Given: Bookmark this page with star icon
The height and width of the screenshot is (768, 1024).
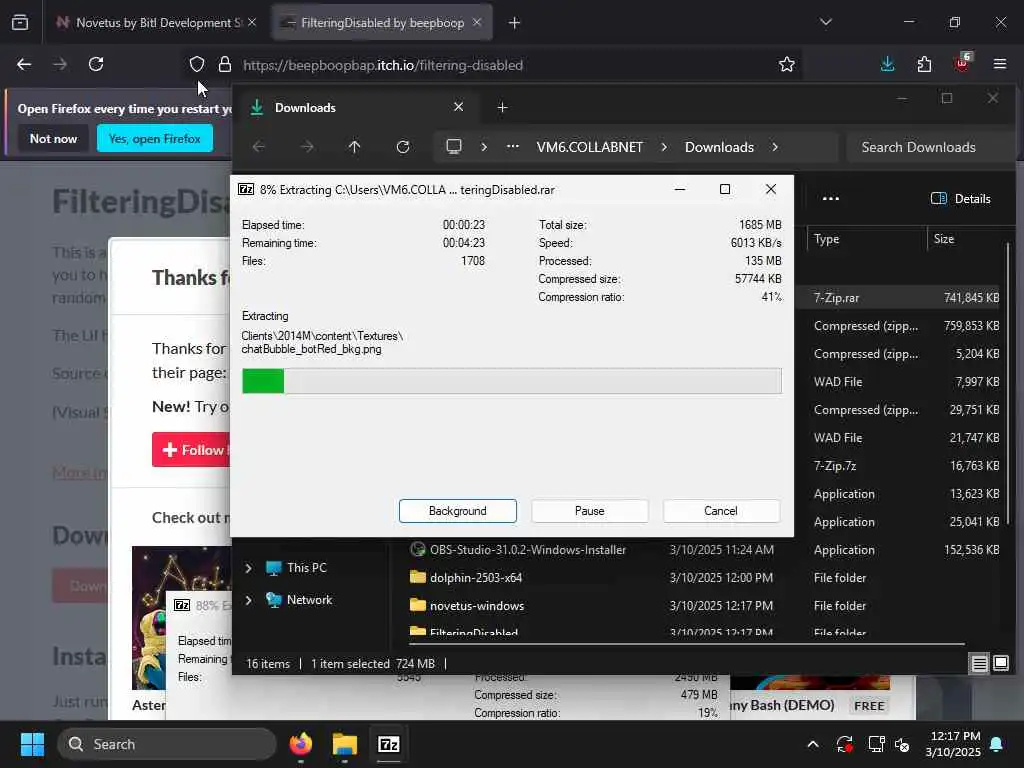Looking at the screenshot, I should point(787,65).
